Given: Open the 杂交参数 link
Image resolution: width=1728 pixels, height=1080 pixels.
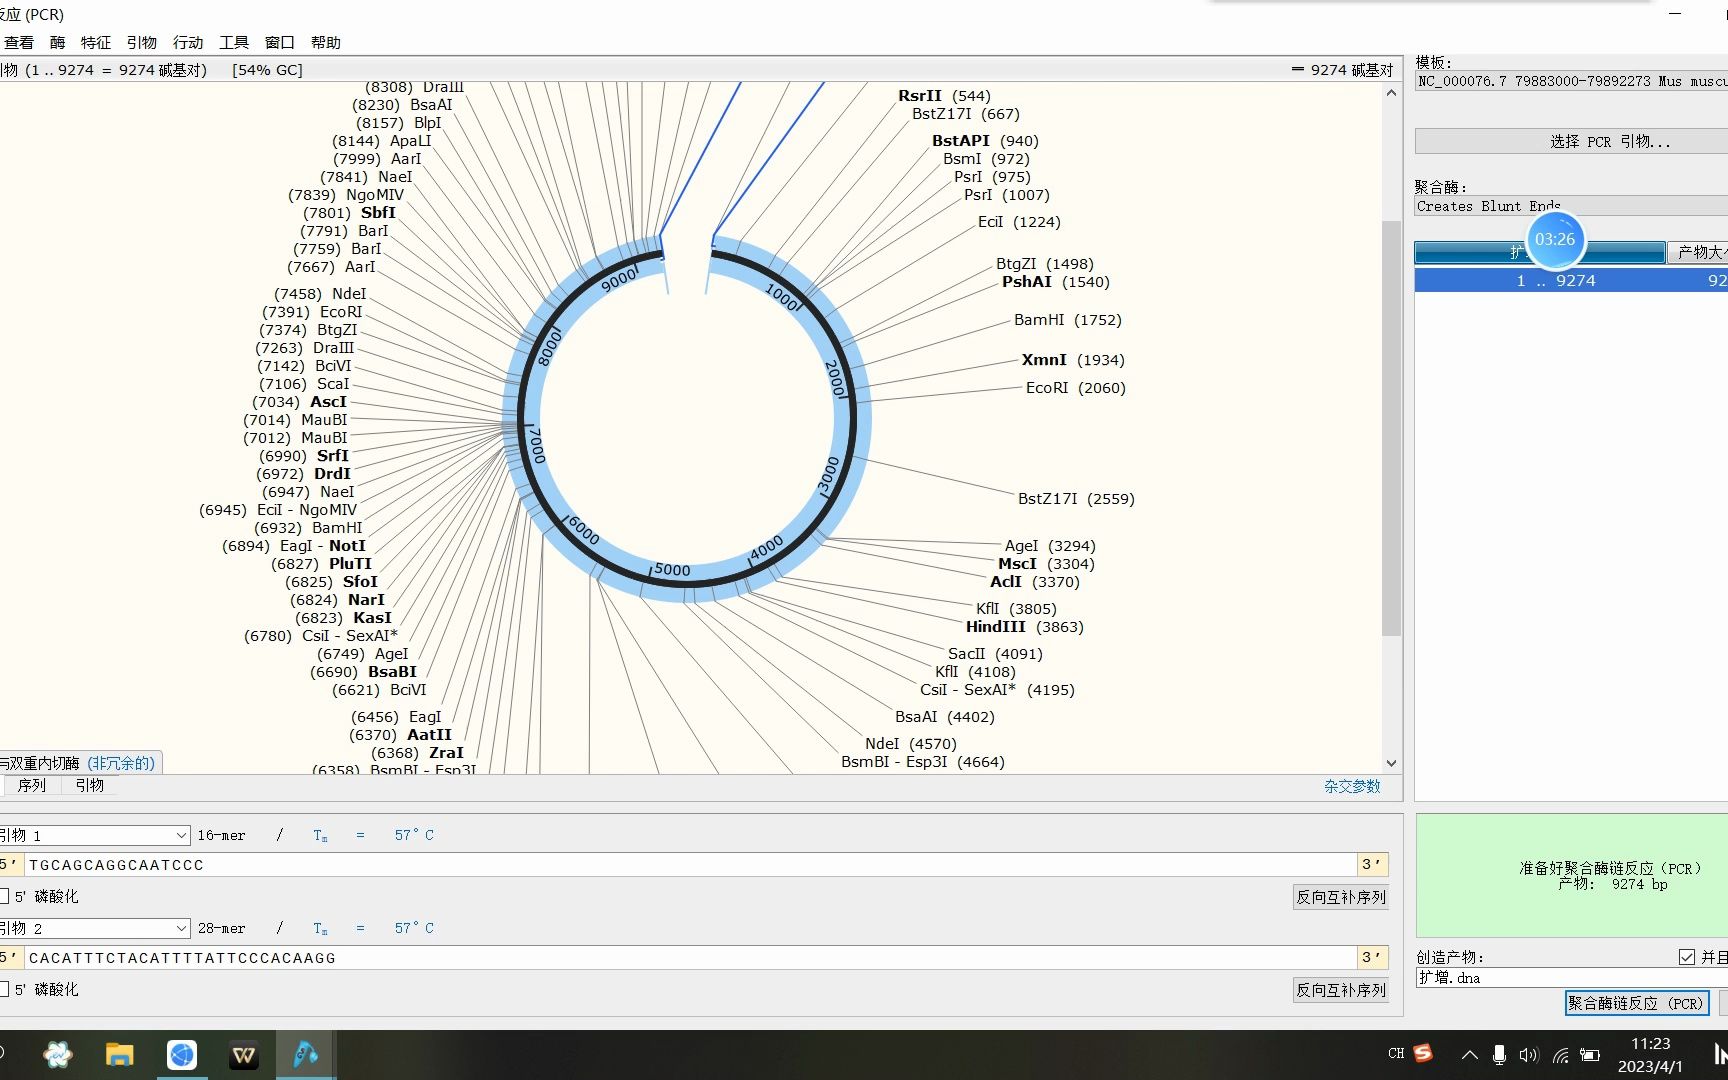Looking at the screenshot, I should pos(1352,787).
